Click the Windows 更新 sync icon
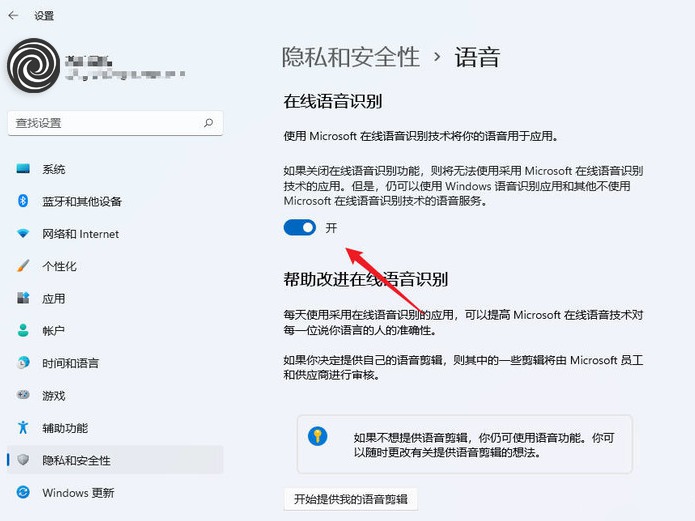The width and height of the screenshot is (695, 521). point(23,492)
